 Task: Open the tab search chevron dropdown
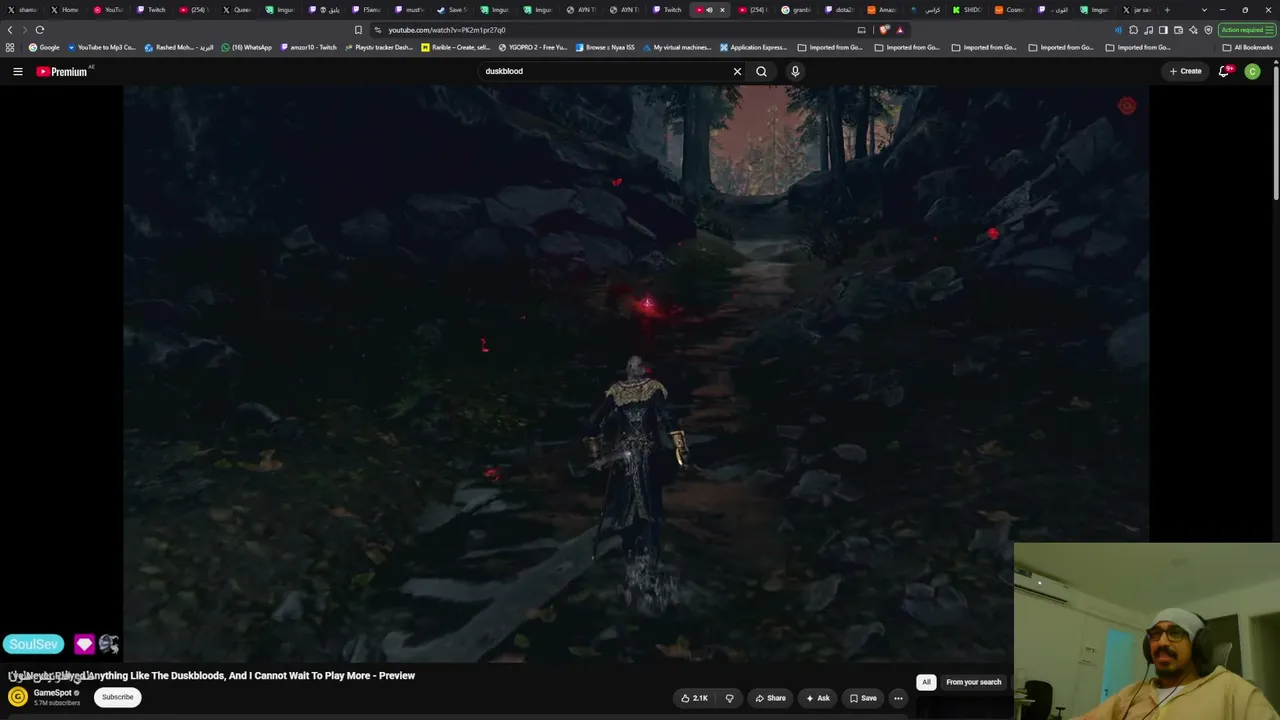click(x=1204, y=10)
